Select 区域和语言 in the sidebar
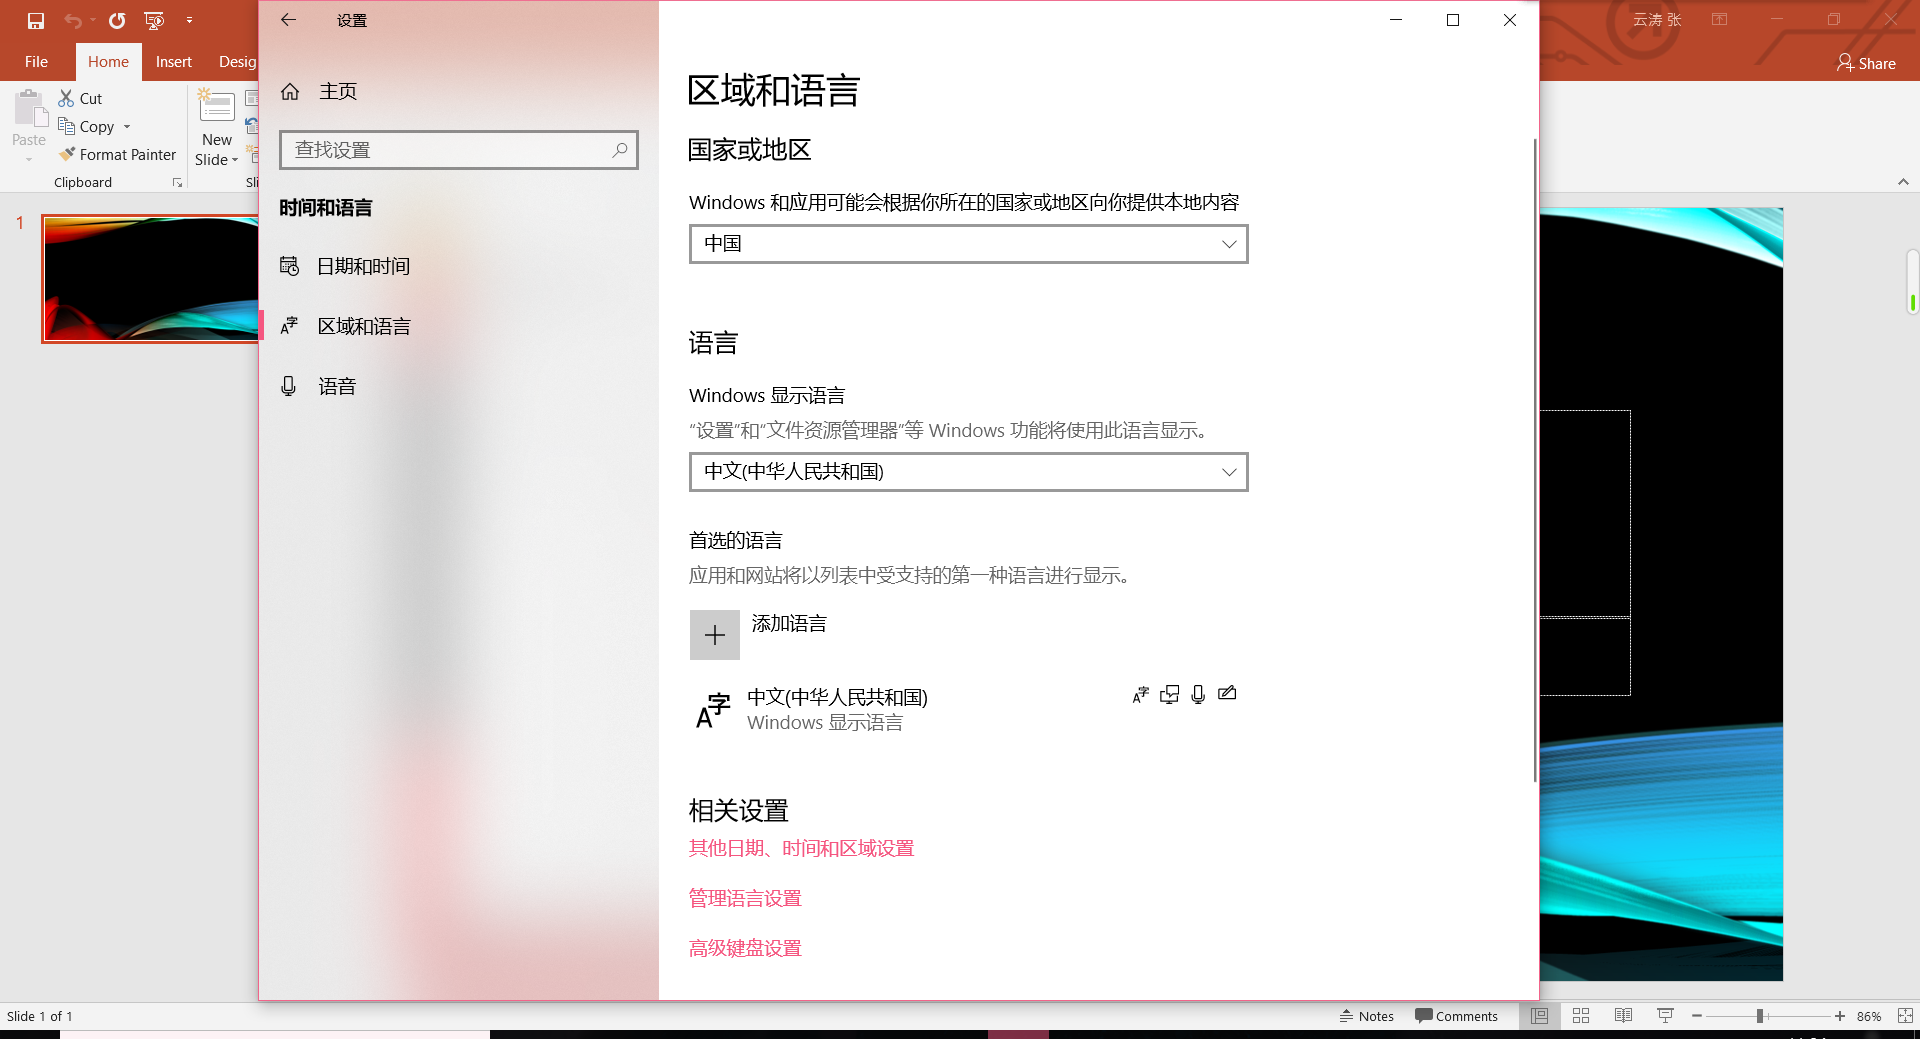Image resolution: width=1920 pixels, height=1039 pixels. click(459, 326)
